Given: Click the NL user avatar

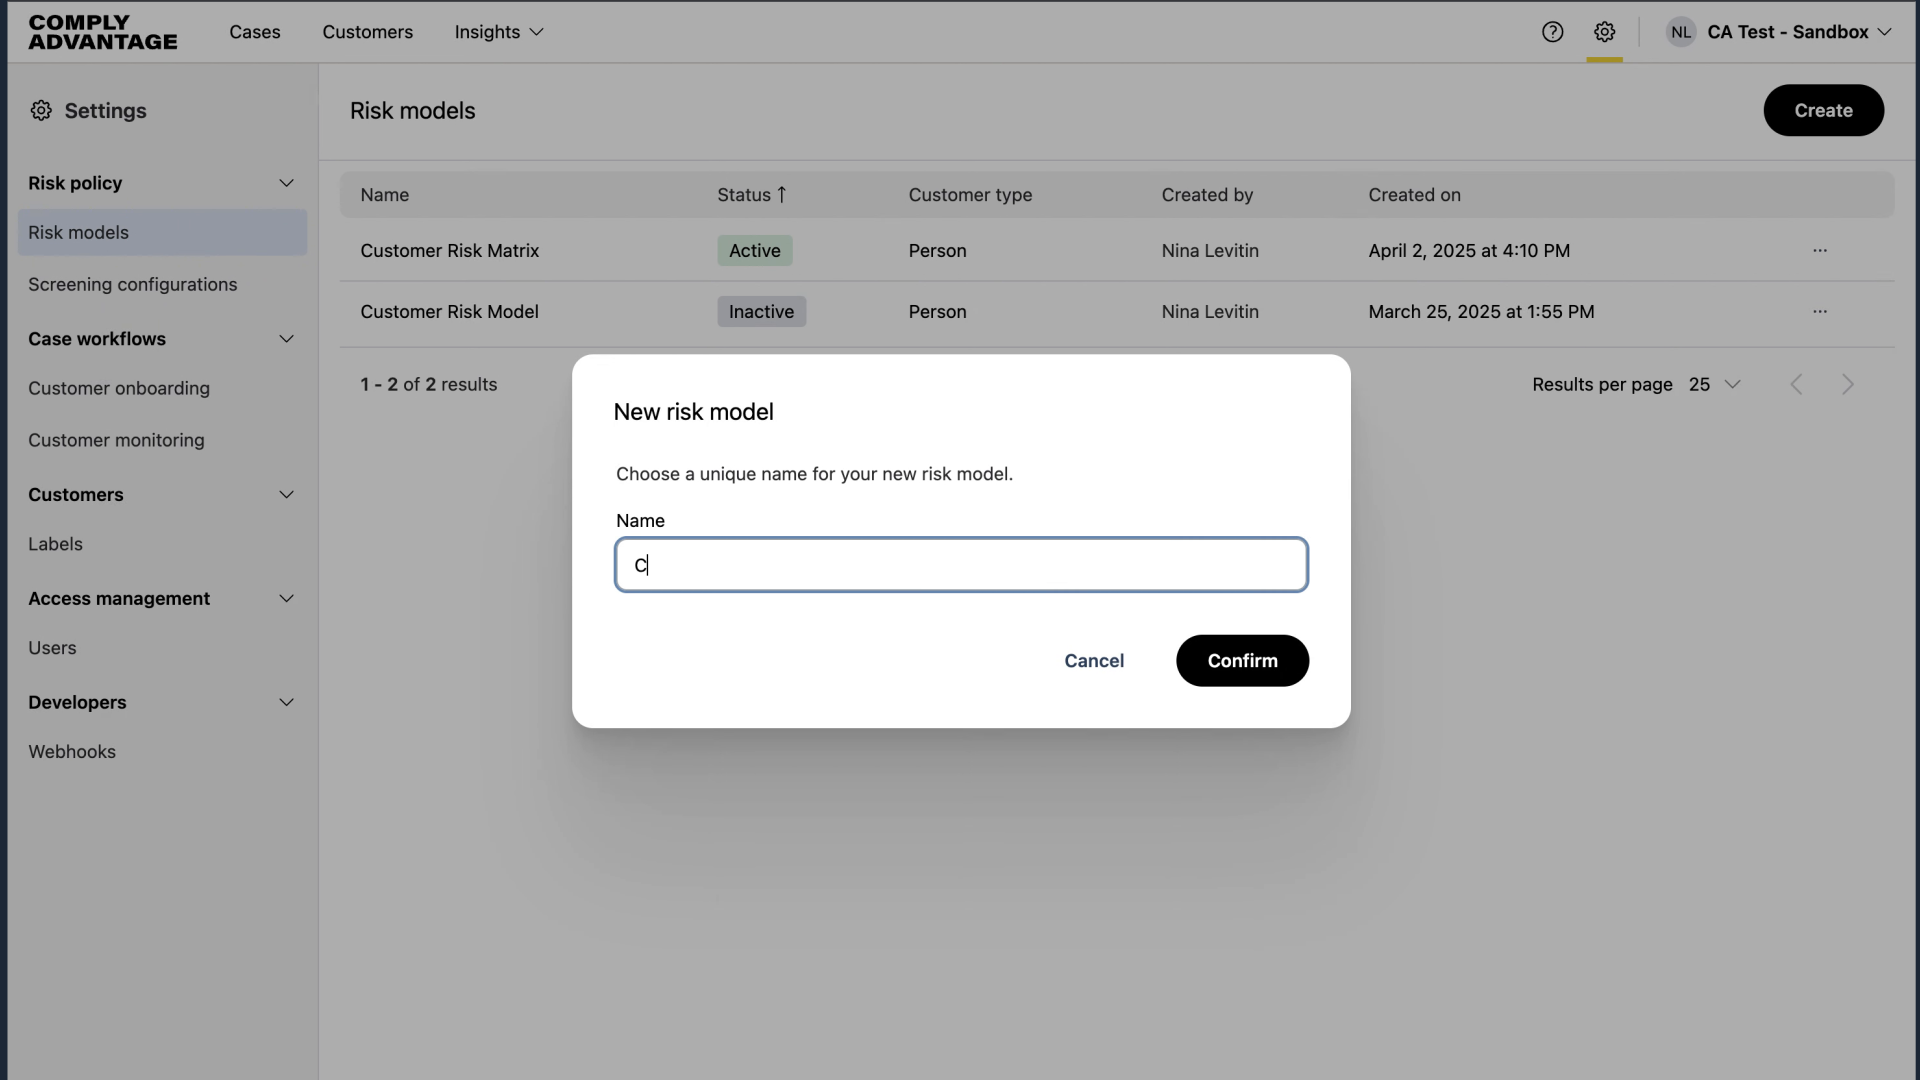Looking at the screenshot, I should (1681, 32).
